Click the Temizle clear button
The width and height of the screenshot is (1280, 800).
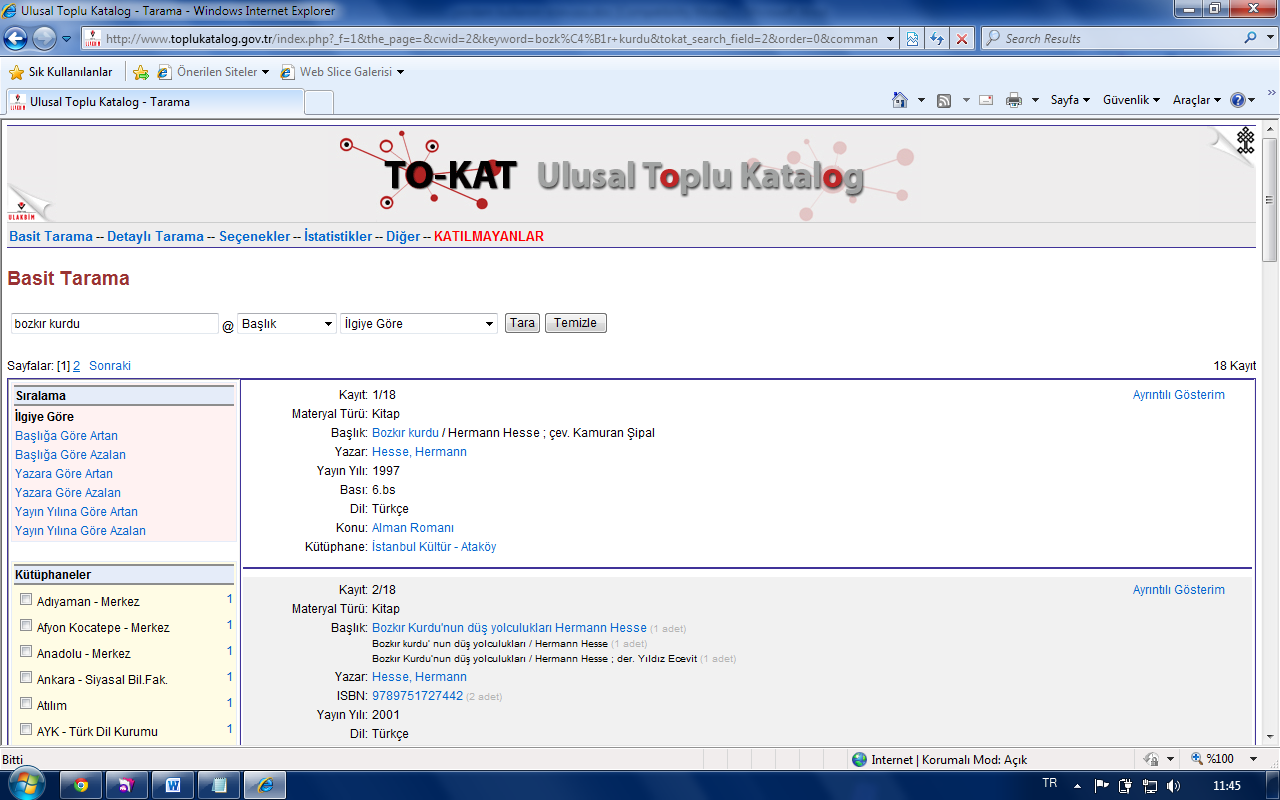pyautogui.click(x=576, y=323)
